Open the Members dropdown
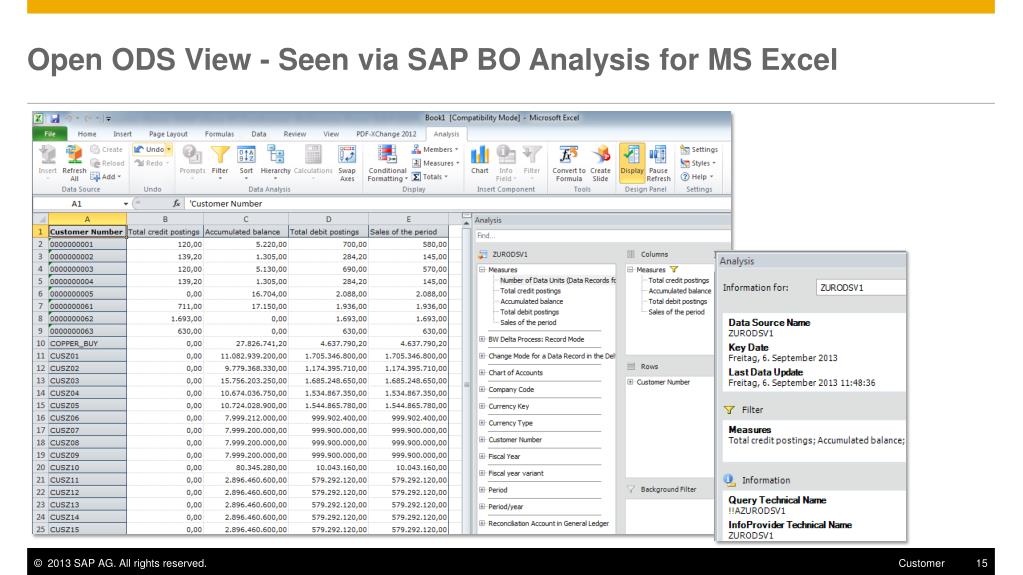The image size is (1023, 575). pos(435,149)
